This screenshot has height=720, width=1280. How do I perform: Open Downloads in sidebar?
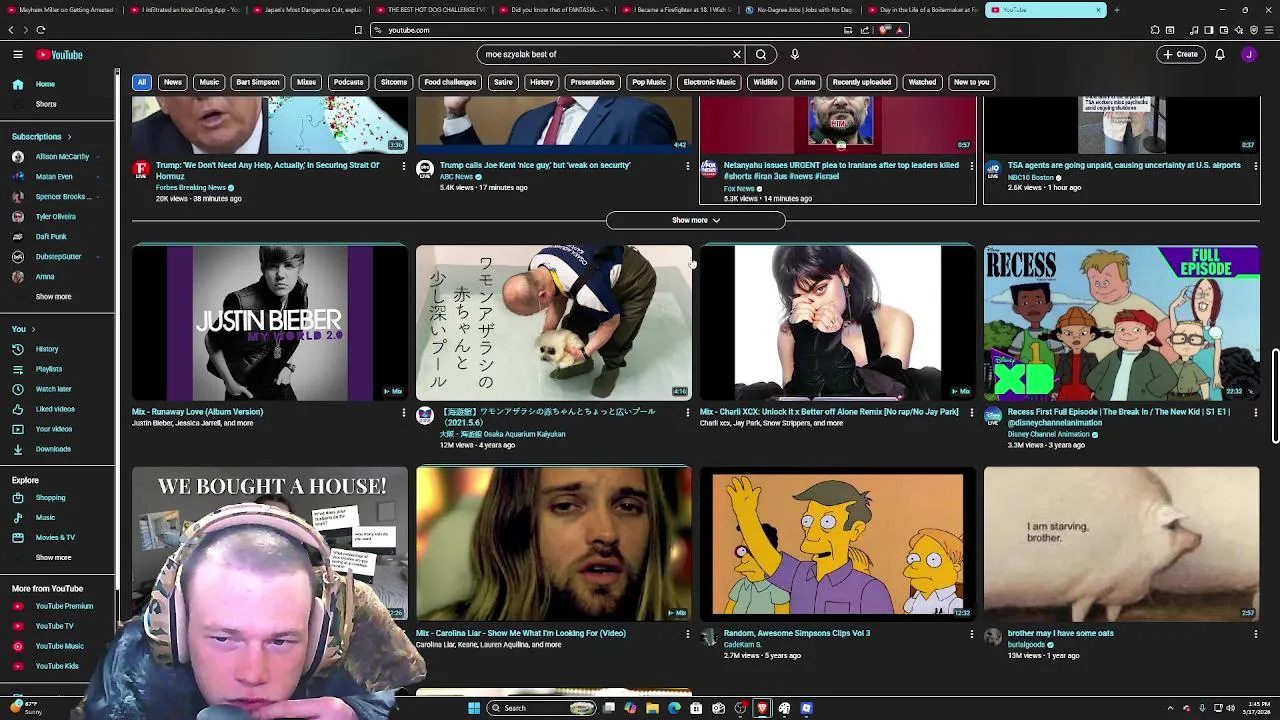(58, 449)
